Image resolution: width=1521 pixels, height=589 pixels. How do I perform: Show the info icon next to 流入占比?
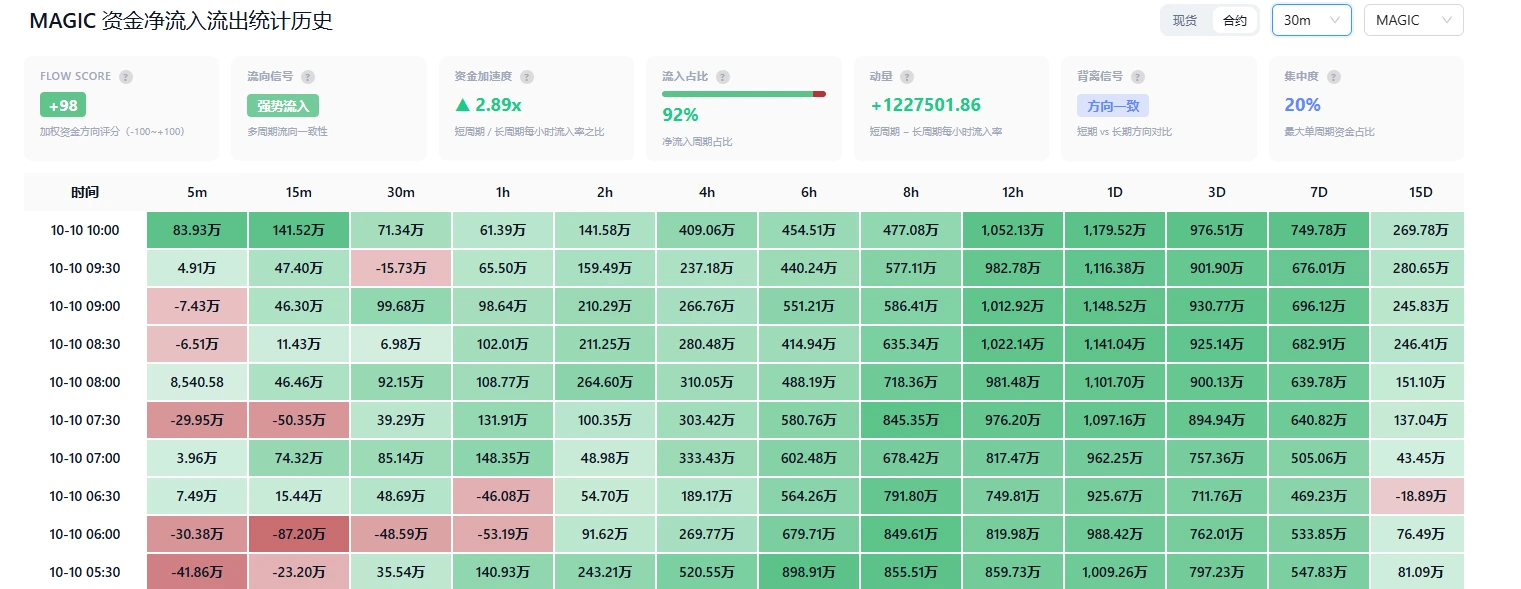coord(723,77)
